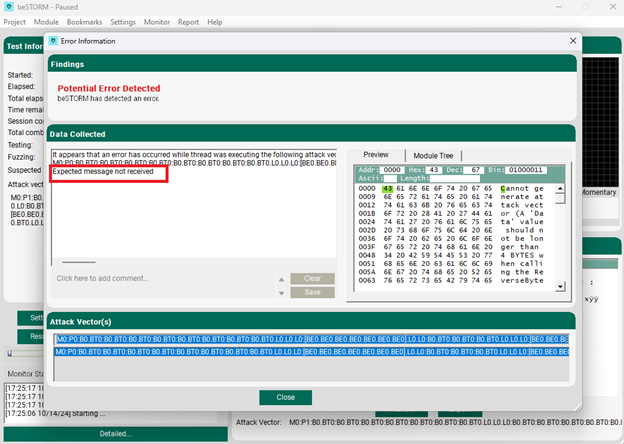This screenshot has width=624, height=444.
Task: Click the 'Cannot ge' ASCII text in preview
Action: point(522,189)
